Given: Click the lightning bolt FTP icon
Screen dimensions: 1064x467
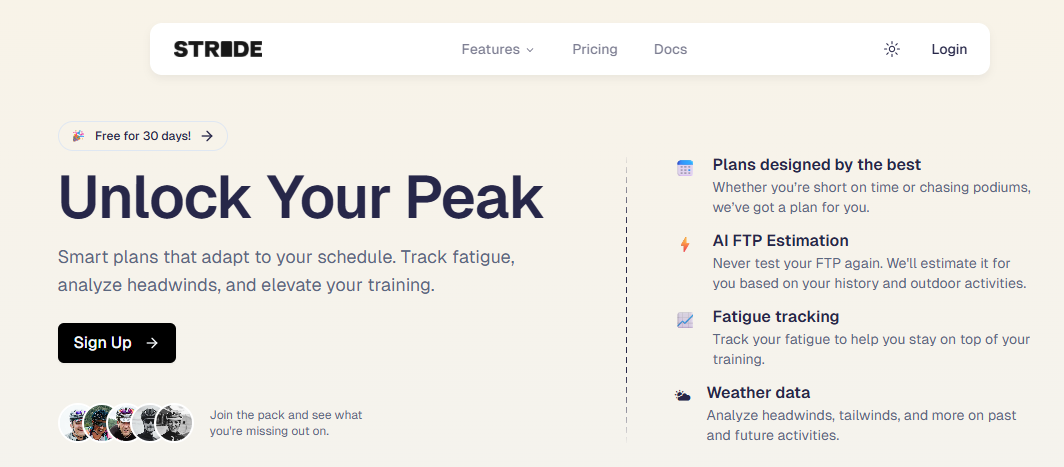Looking at the screenshot, I should point(685,244).
